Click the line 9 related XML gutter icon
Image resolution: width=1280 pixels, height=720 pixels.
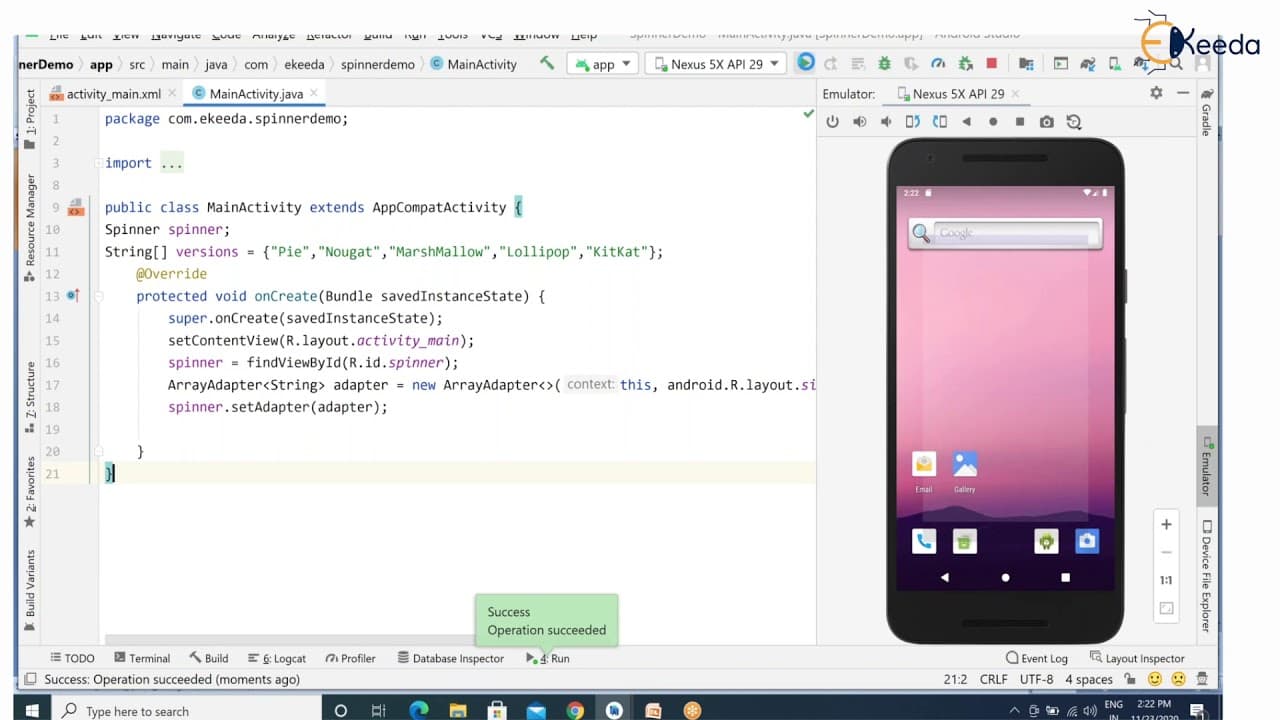[75, 208]
